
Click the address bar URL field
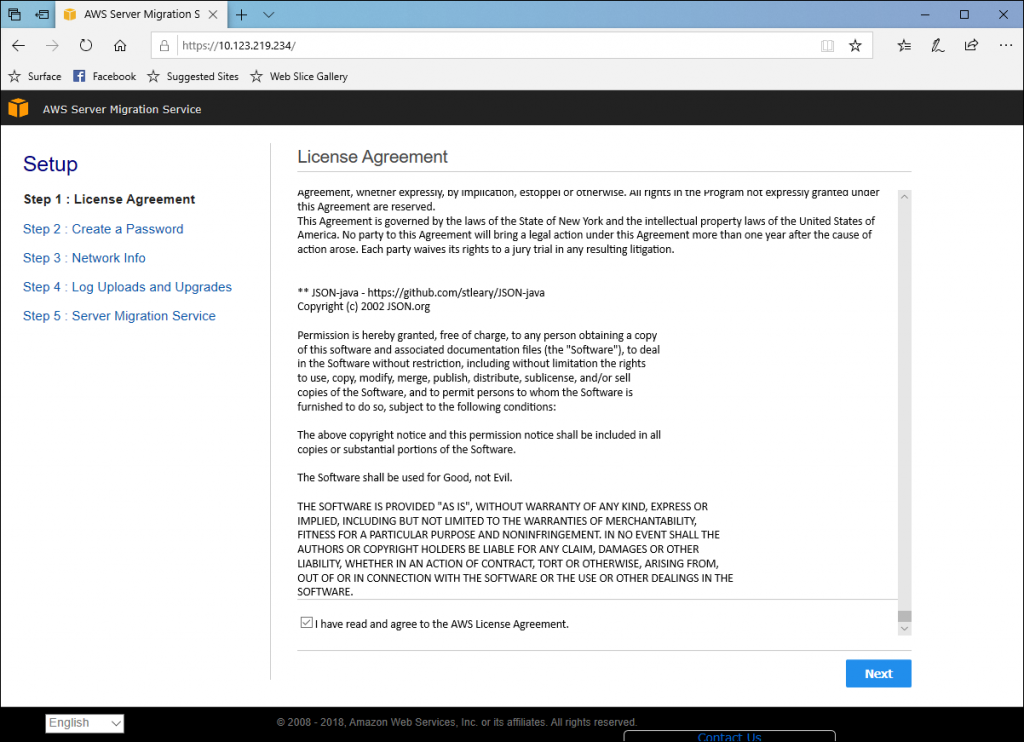[490, 45]
